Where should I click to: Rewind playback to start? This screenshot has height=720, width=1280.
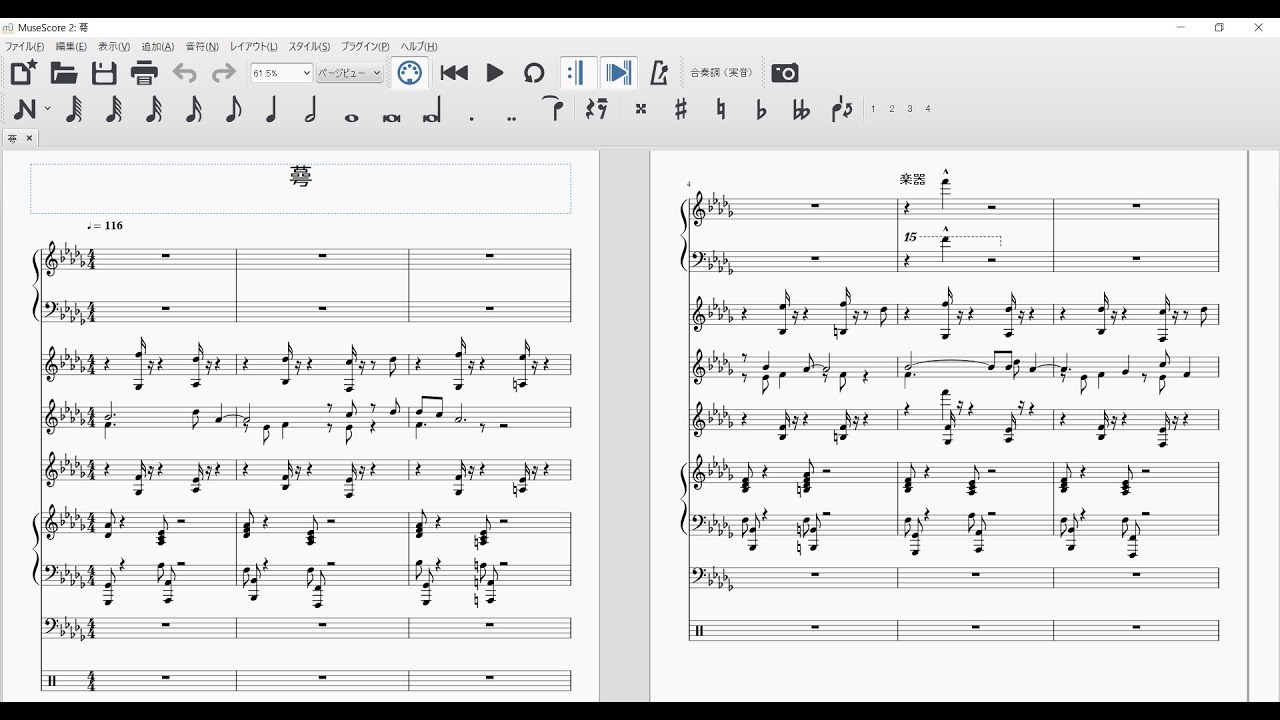(x=454, y=72)
